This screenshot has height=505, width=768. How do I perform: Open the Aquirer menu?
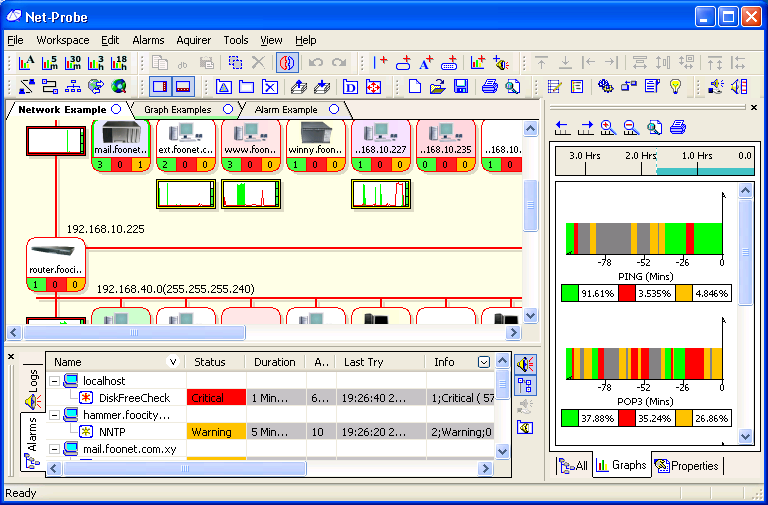point(193,40)
